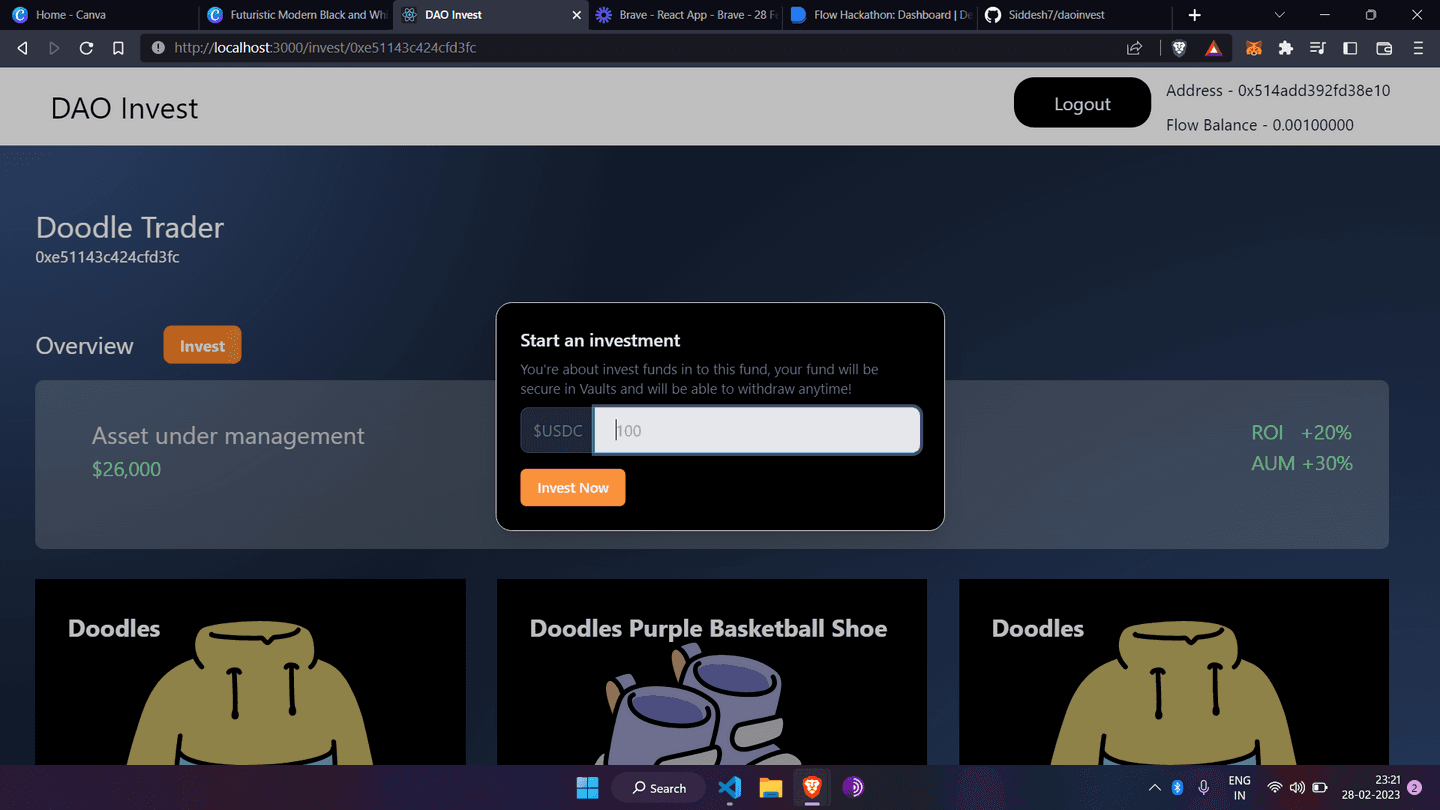Click the Bluetooth tray icon
The width and height of the screenshot is (1440, 810).
click(1177, 788)
